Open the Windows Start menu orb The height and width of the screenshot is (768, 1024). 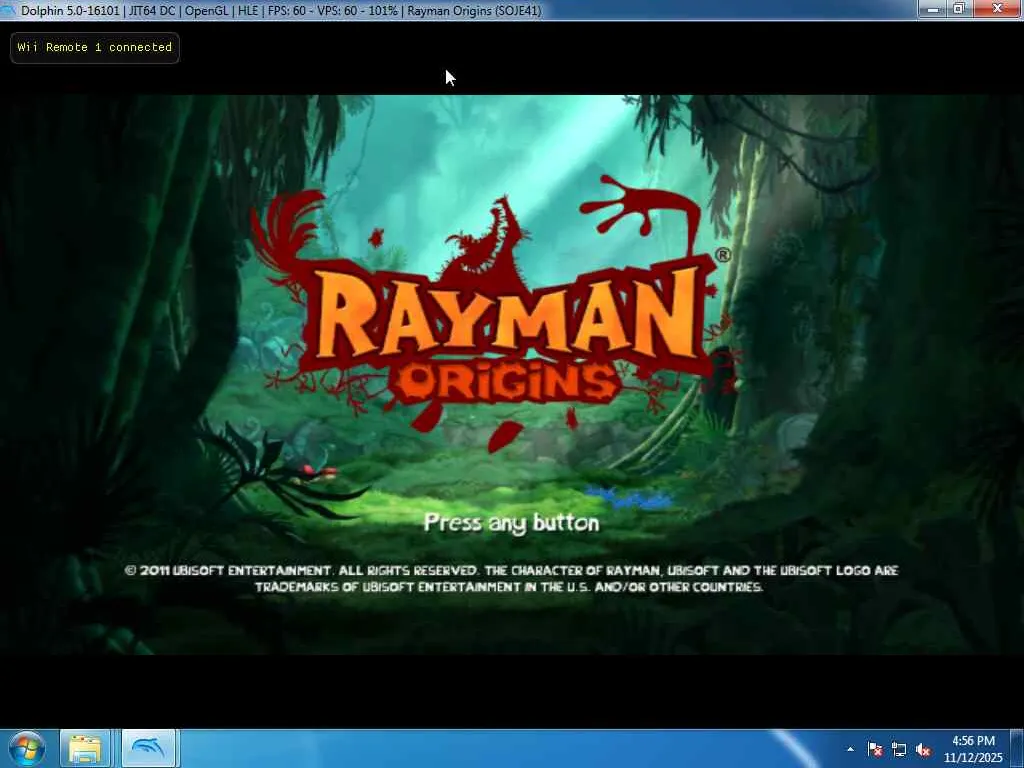point(26,748)
